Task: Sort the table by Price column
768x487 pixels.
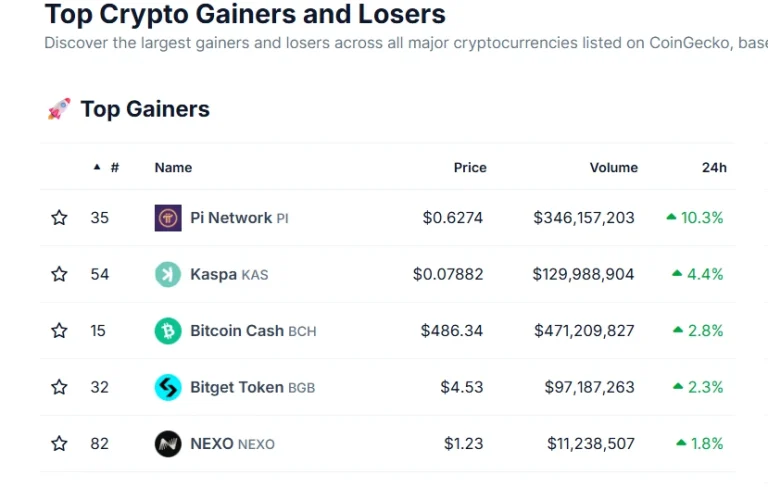Action: [469, 167]
